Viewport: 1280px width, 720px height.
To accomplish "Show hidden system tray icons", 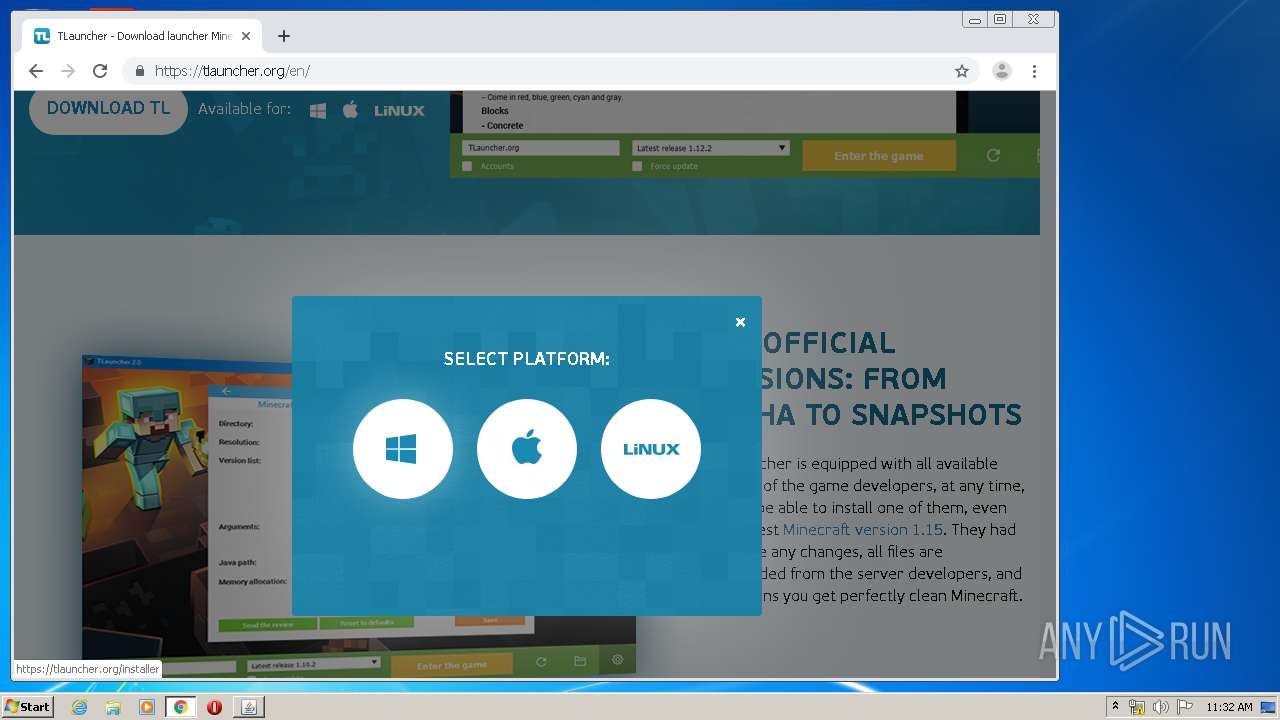I will (x=1116, y=707).
